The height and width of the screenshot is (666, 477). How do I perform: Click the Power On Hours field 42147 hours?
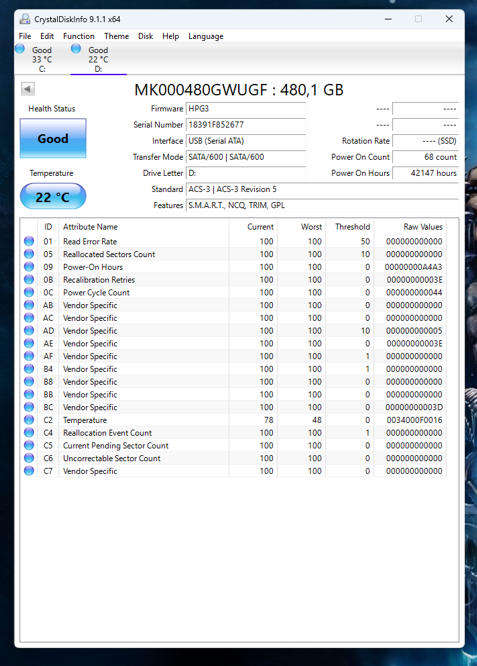pos(425,173)
